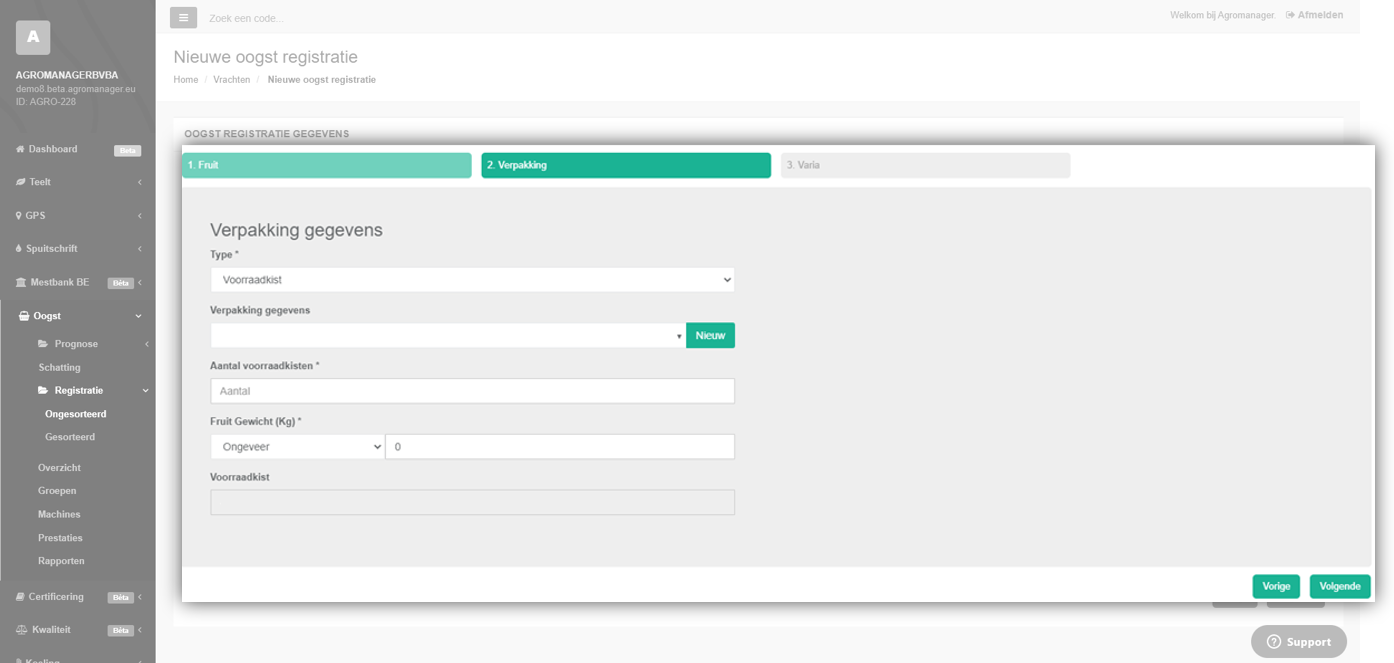Open Dashboard from the sidebar
Screen dimensions: 1394x663
(x=52, y=149)
